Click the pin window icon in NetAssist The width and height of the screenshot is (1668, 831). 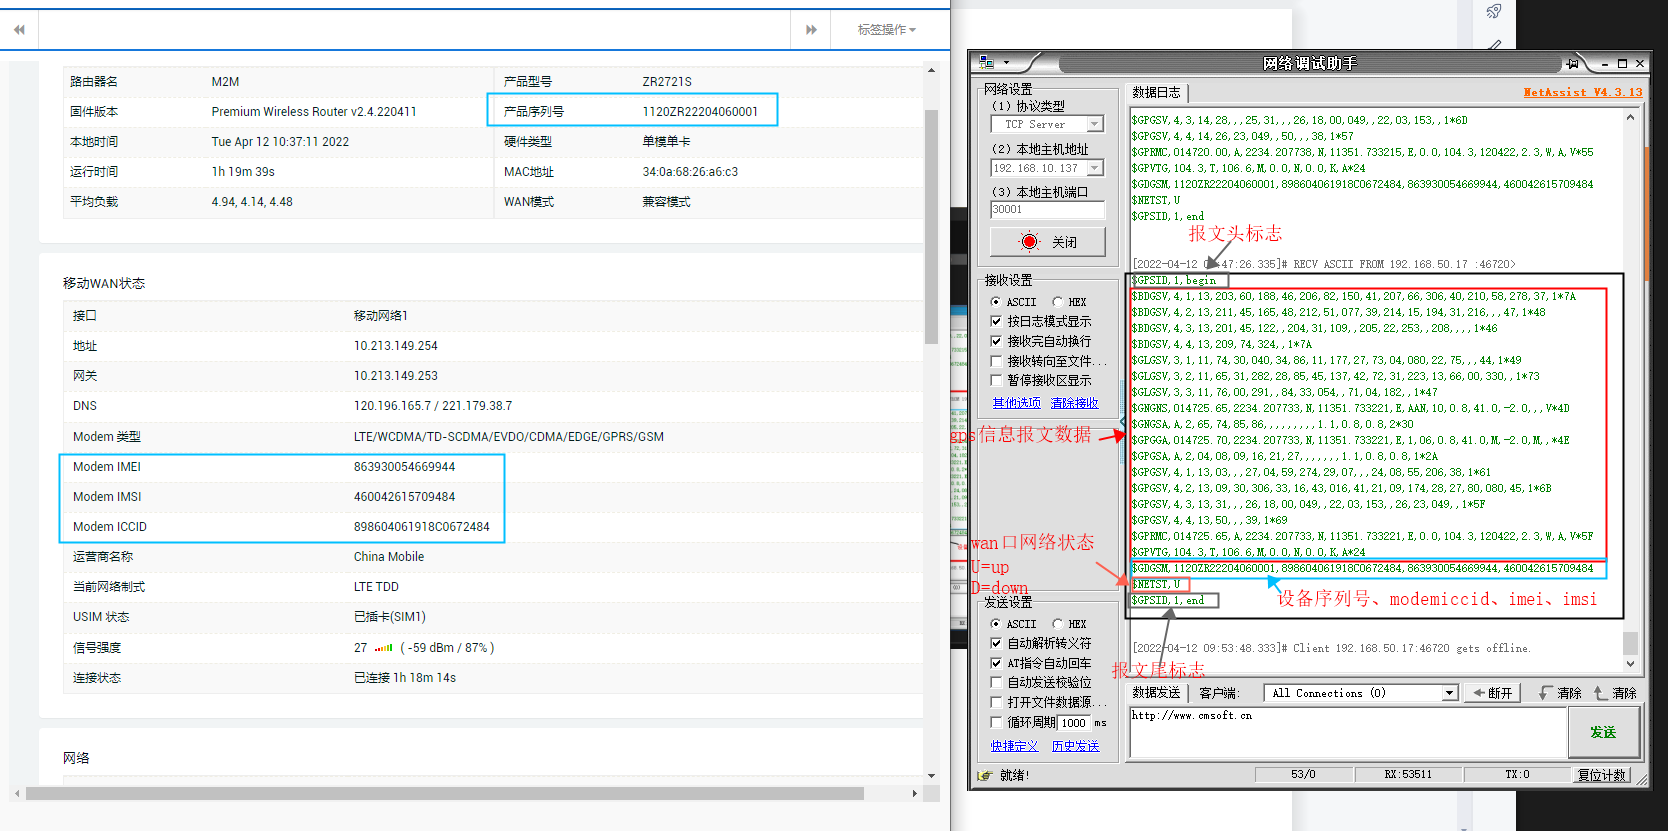1573,63
